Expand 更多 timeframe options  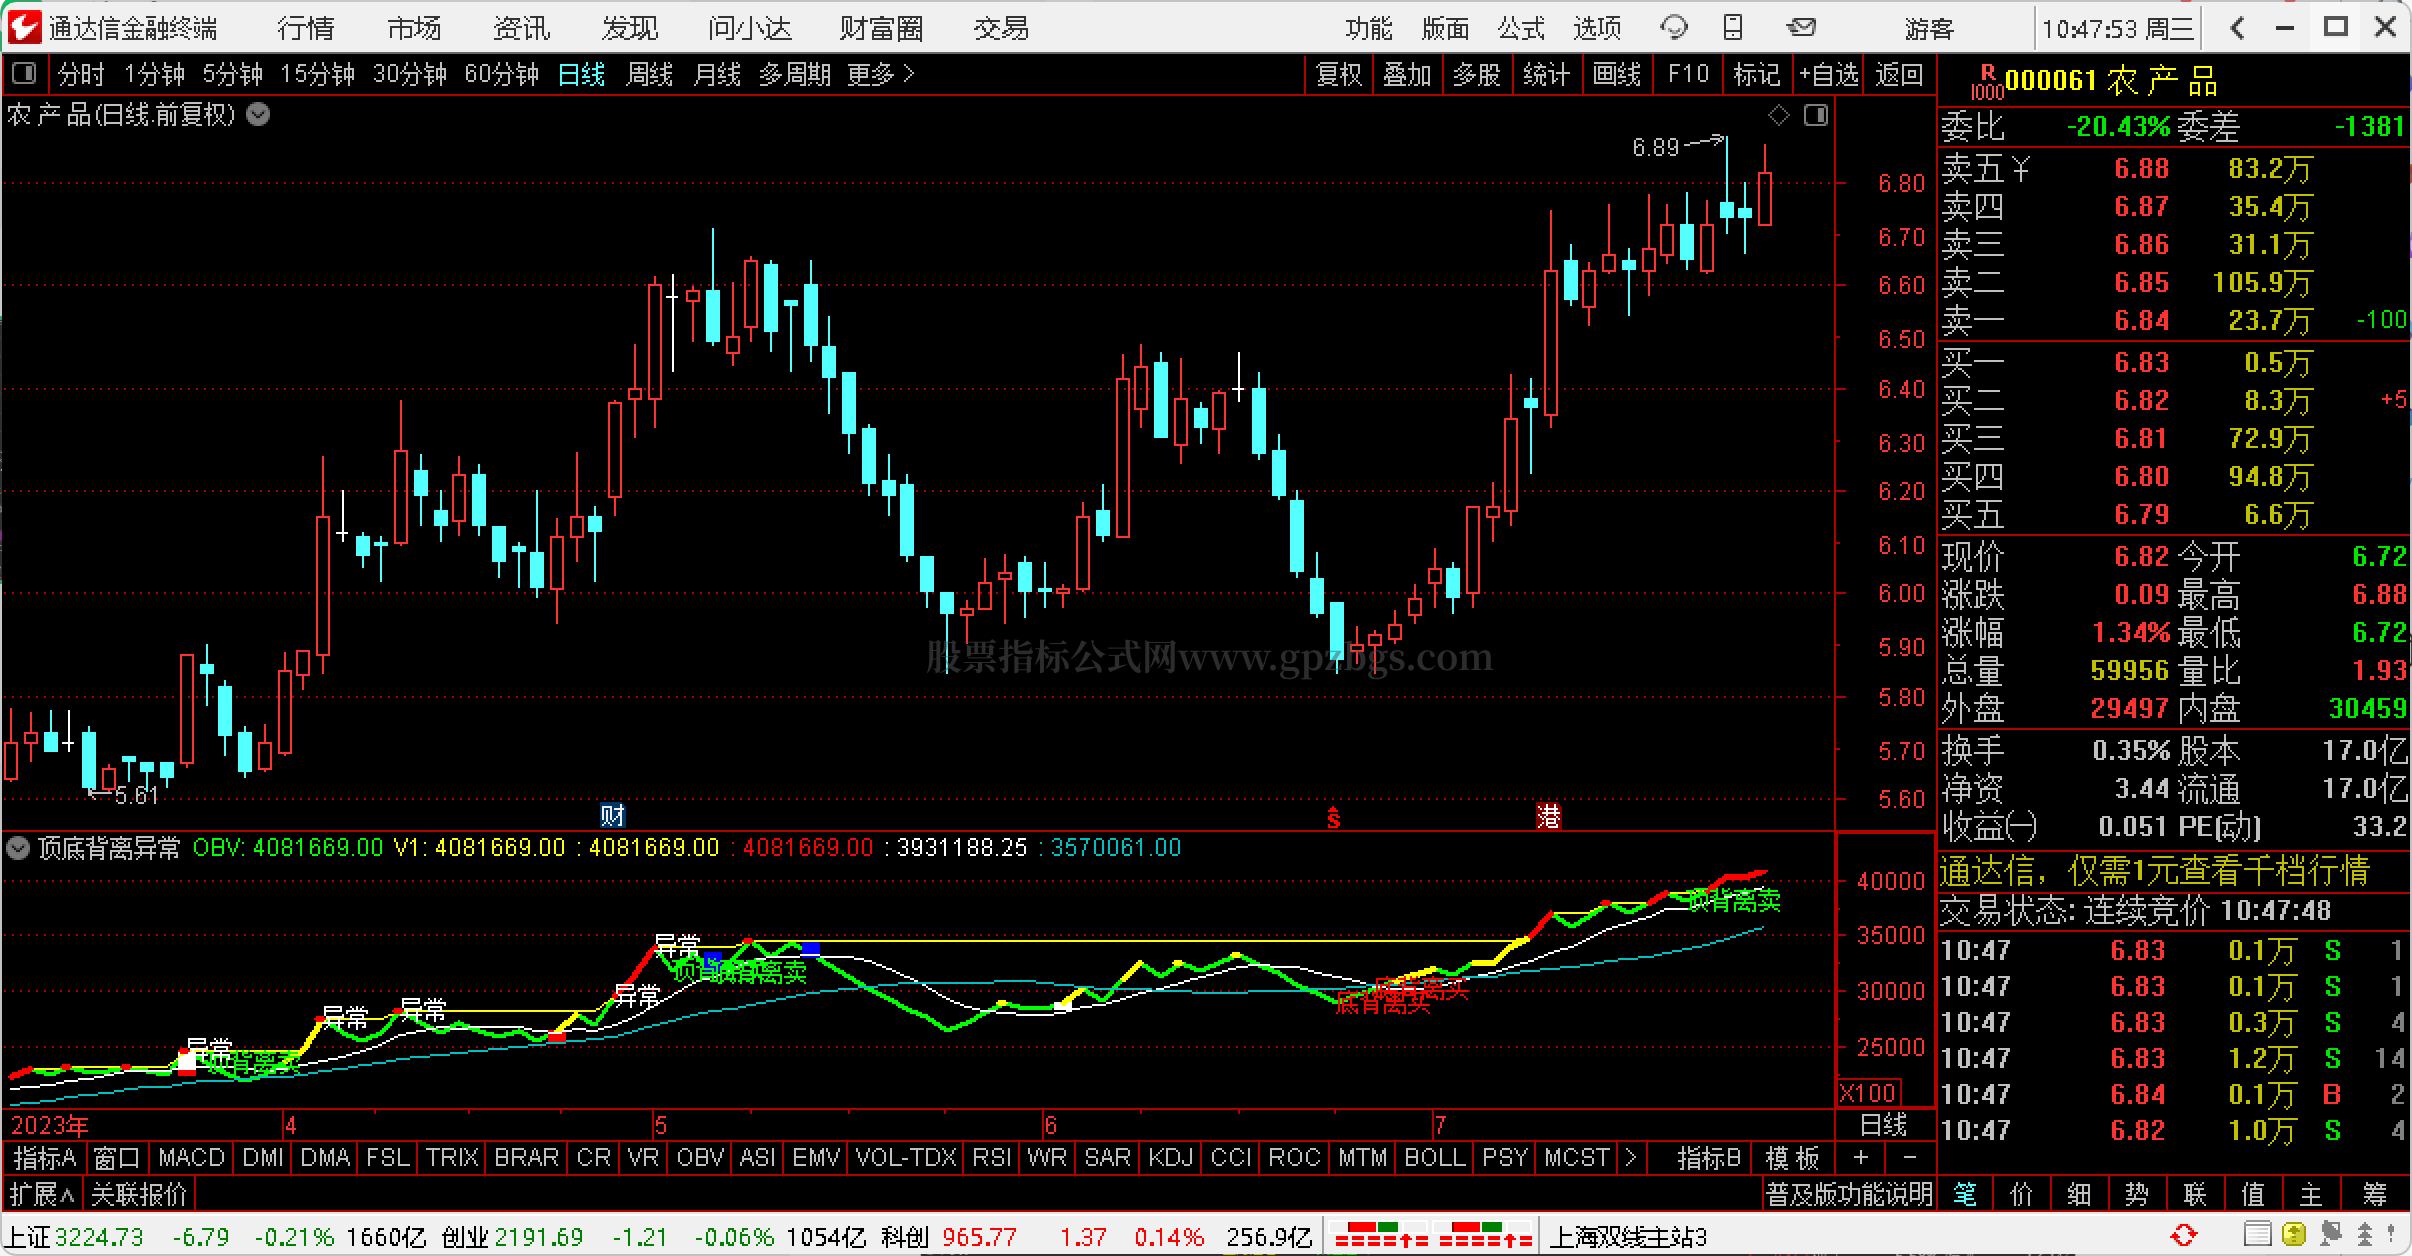coord(880,74)
